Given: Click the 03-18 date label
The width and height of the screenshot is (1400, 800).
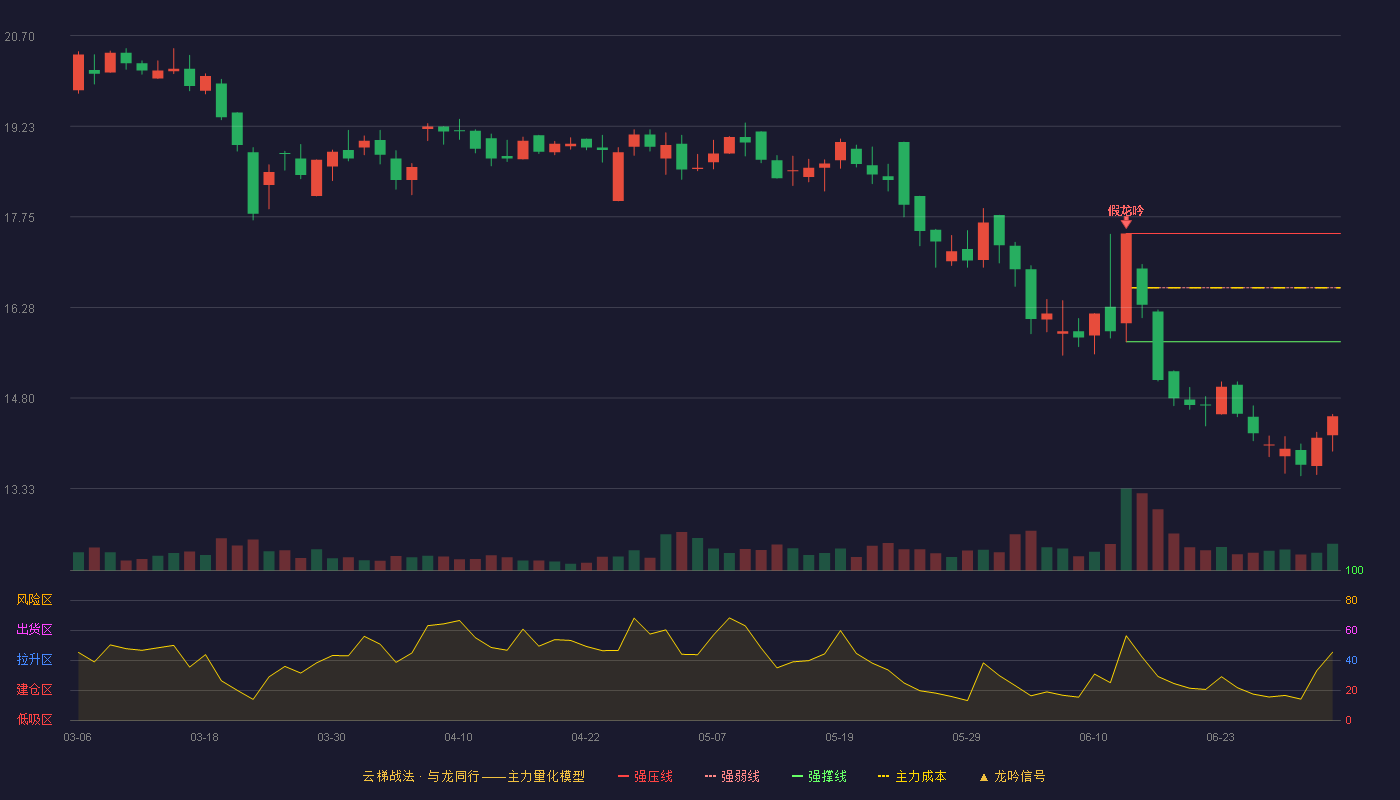Looking at the screenshot, I should [x=204, y=737].
